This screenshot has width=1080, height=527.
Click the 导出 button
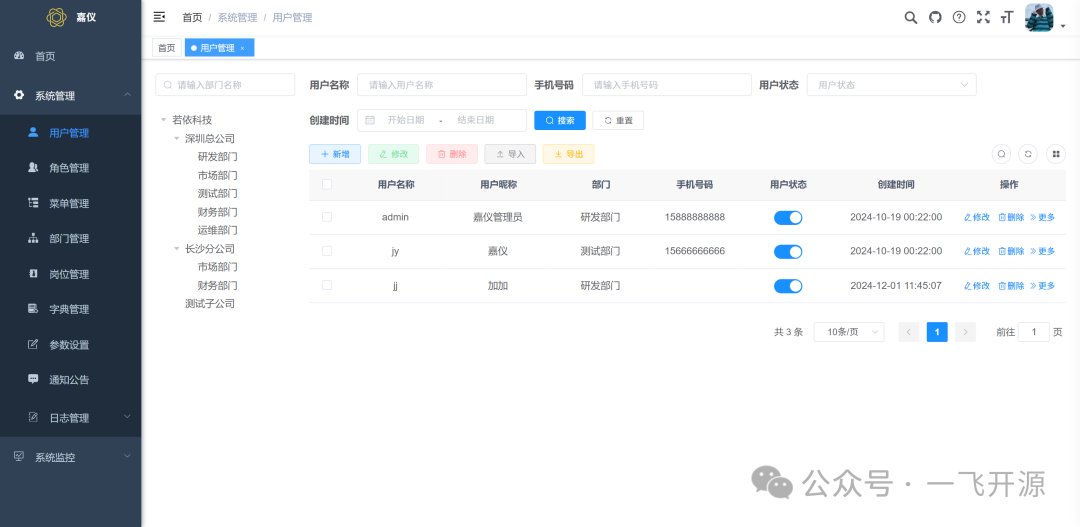click(568, 154)
